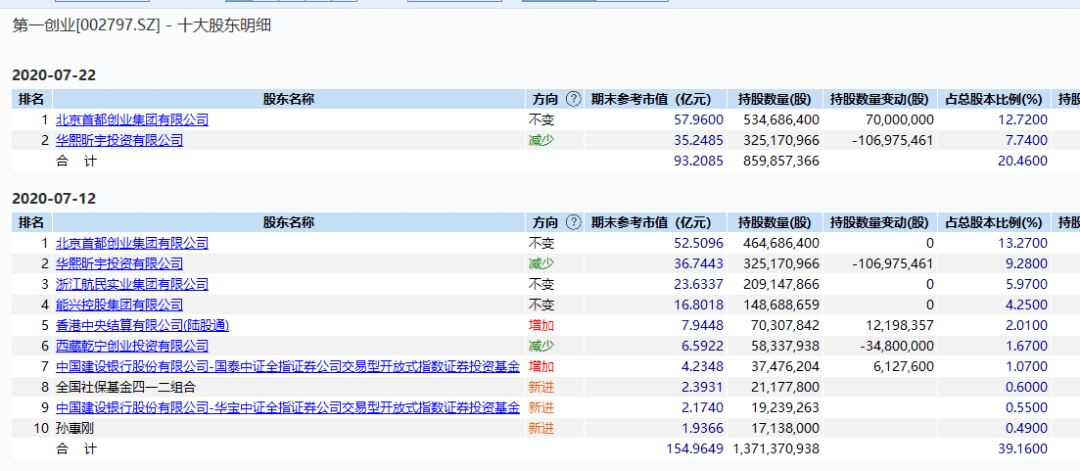Select ratio cell 0.4900
Image resolution: width=1080 pixels, height=471 pixels.
(x=1026, y=428)
